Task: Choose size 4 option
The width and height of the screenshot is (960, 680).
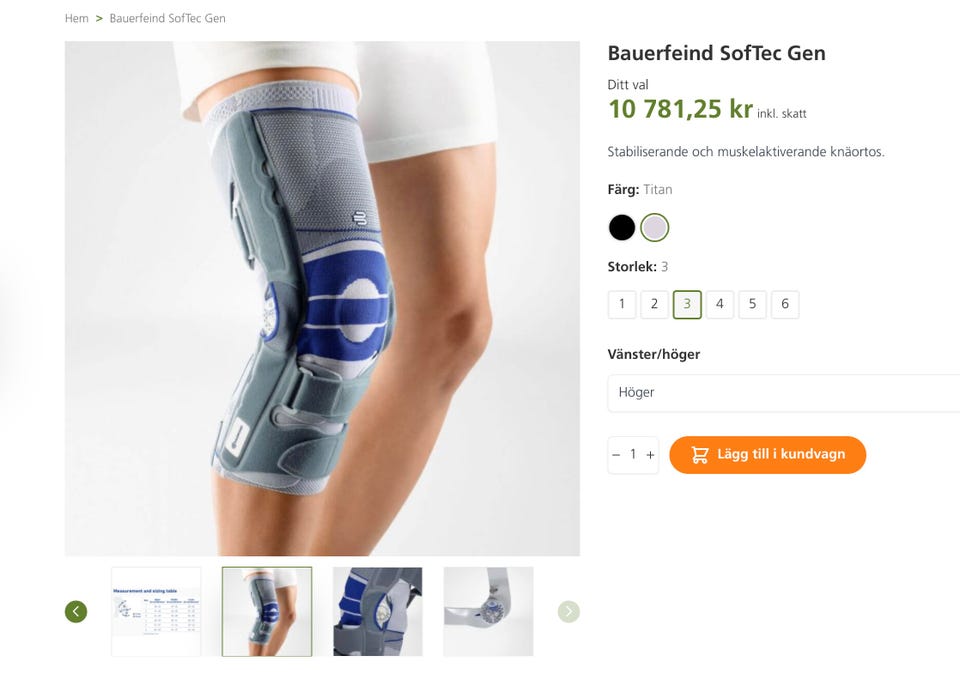Action: pos(719,304)
